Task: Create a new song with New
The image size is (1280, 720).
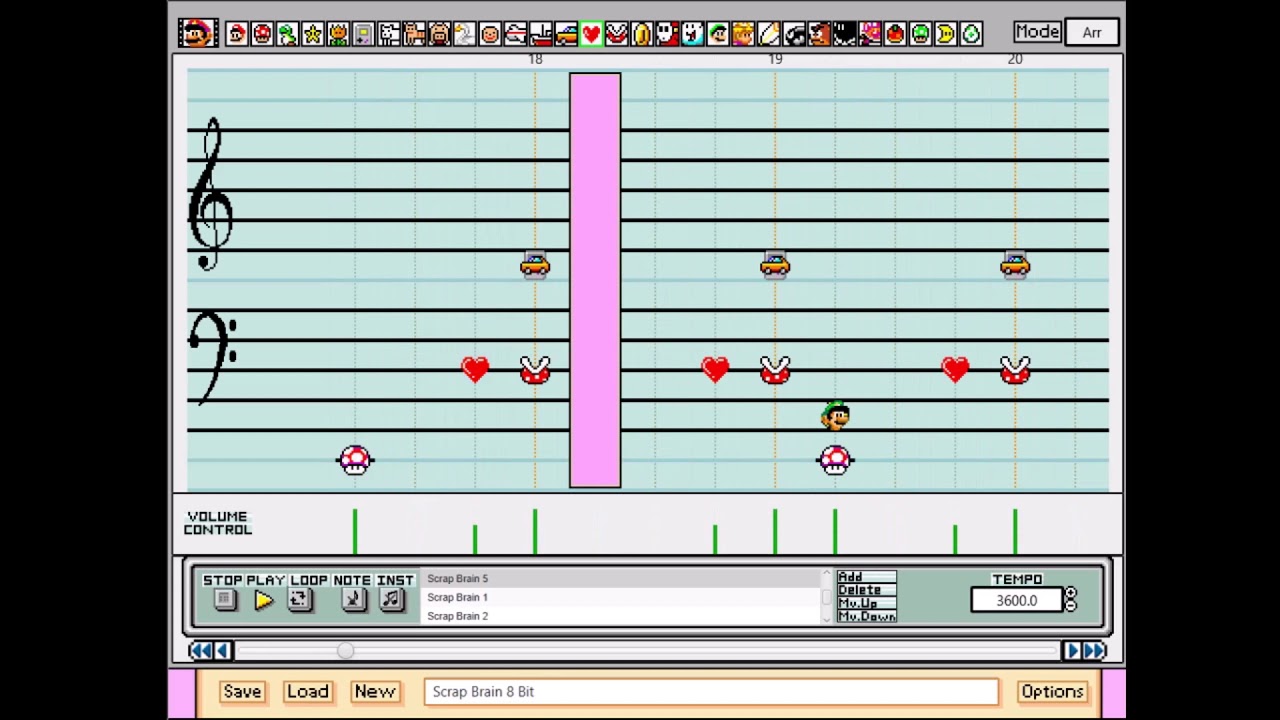Action: (375, 692)
